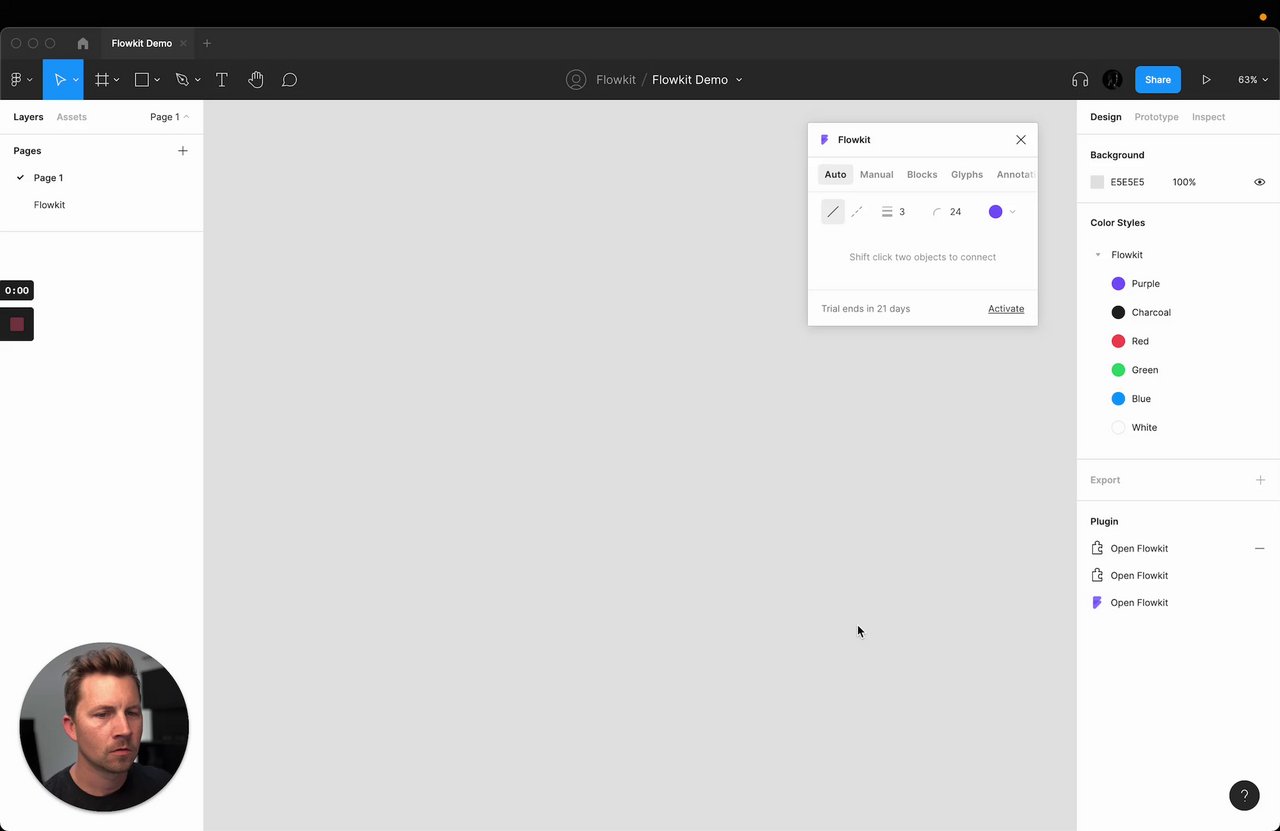The height and width of the screenshot is (831, 1280).
Task: Select the Pen tool
Action: 182,80
